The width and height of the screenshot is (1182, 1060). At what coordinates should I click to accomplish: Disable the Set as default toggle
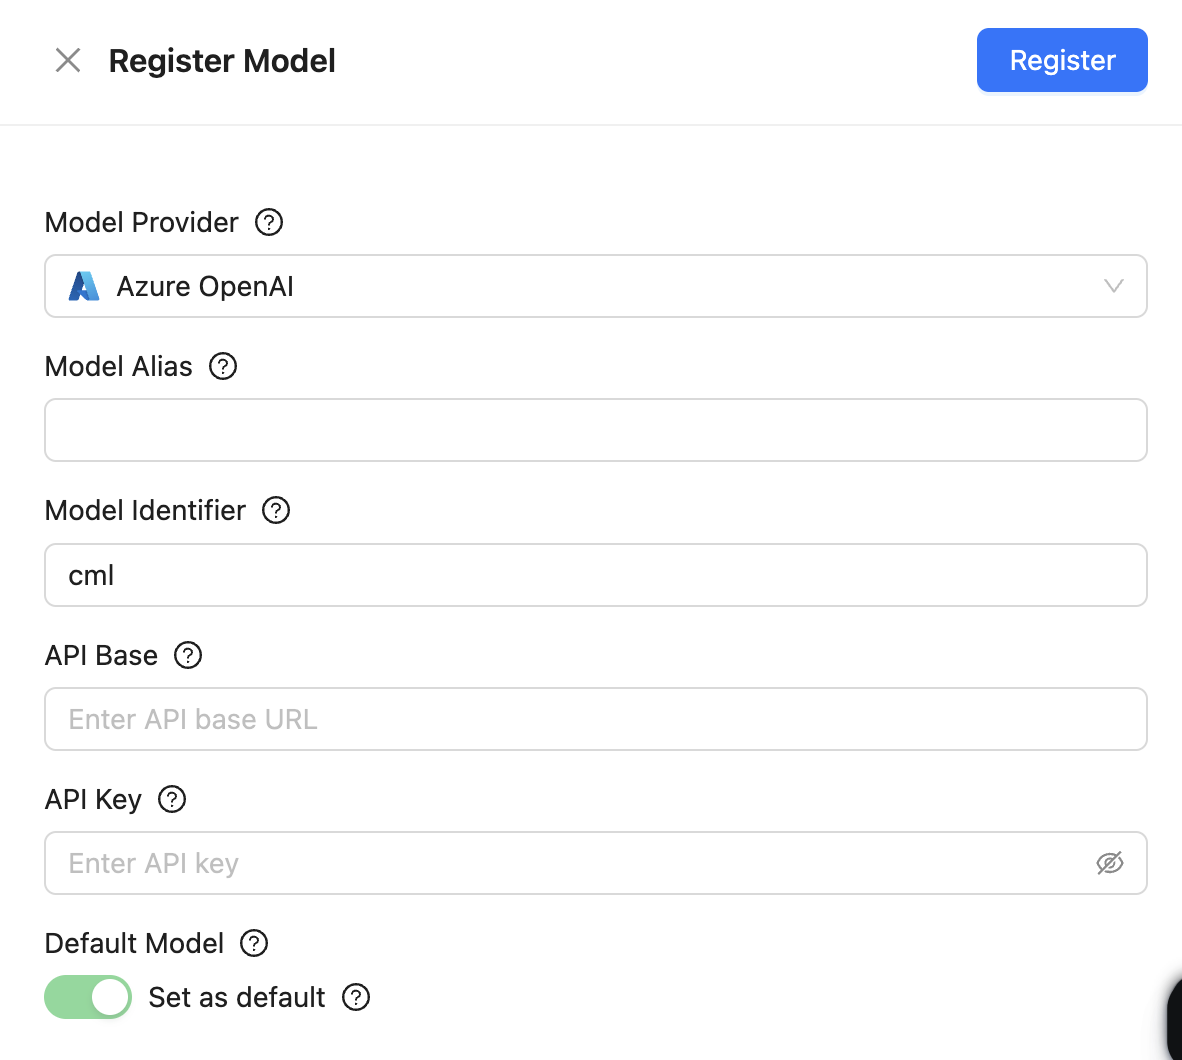point(88,997)
